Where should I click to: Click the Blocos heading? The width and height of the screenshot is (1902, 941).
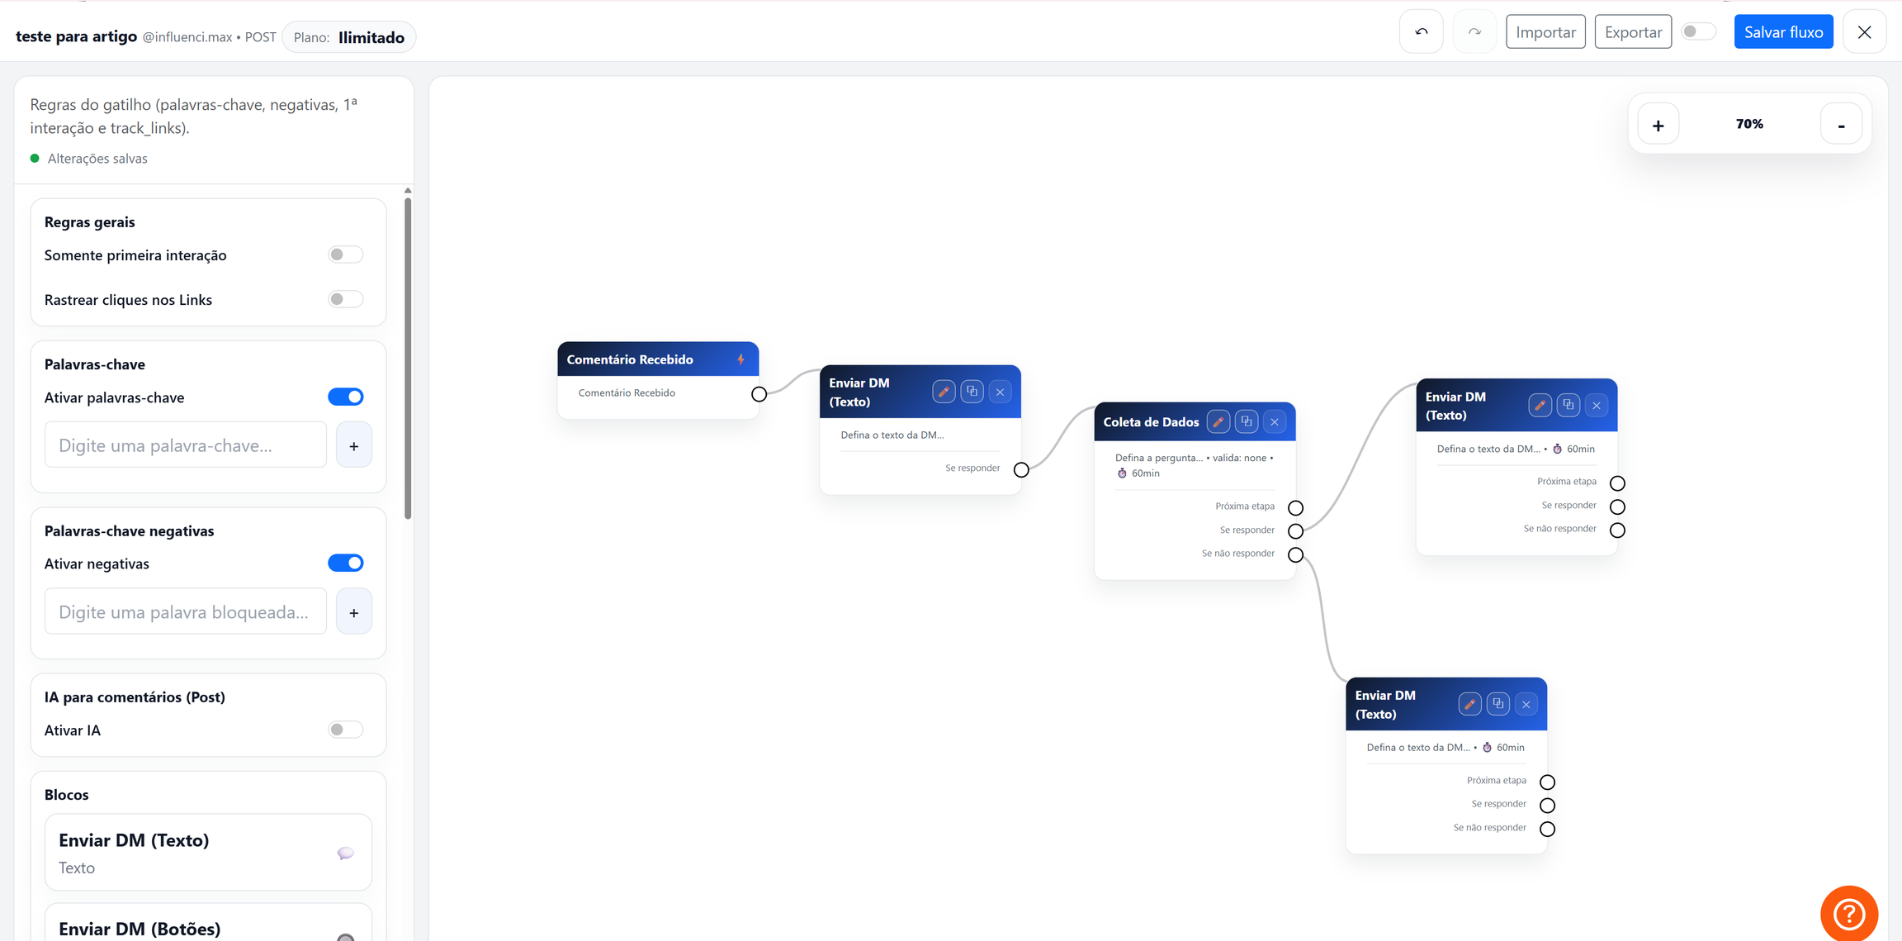tap(66, 795)
